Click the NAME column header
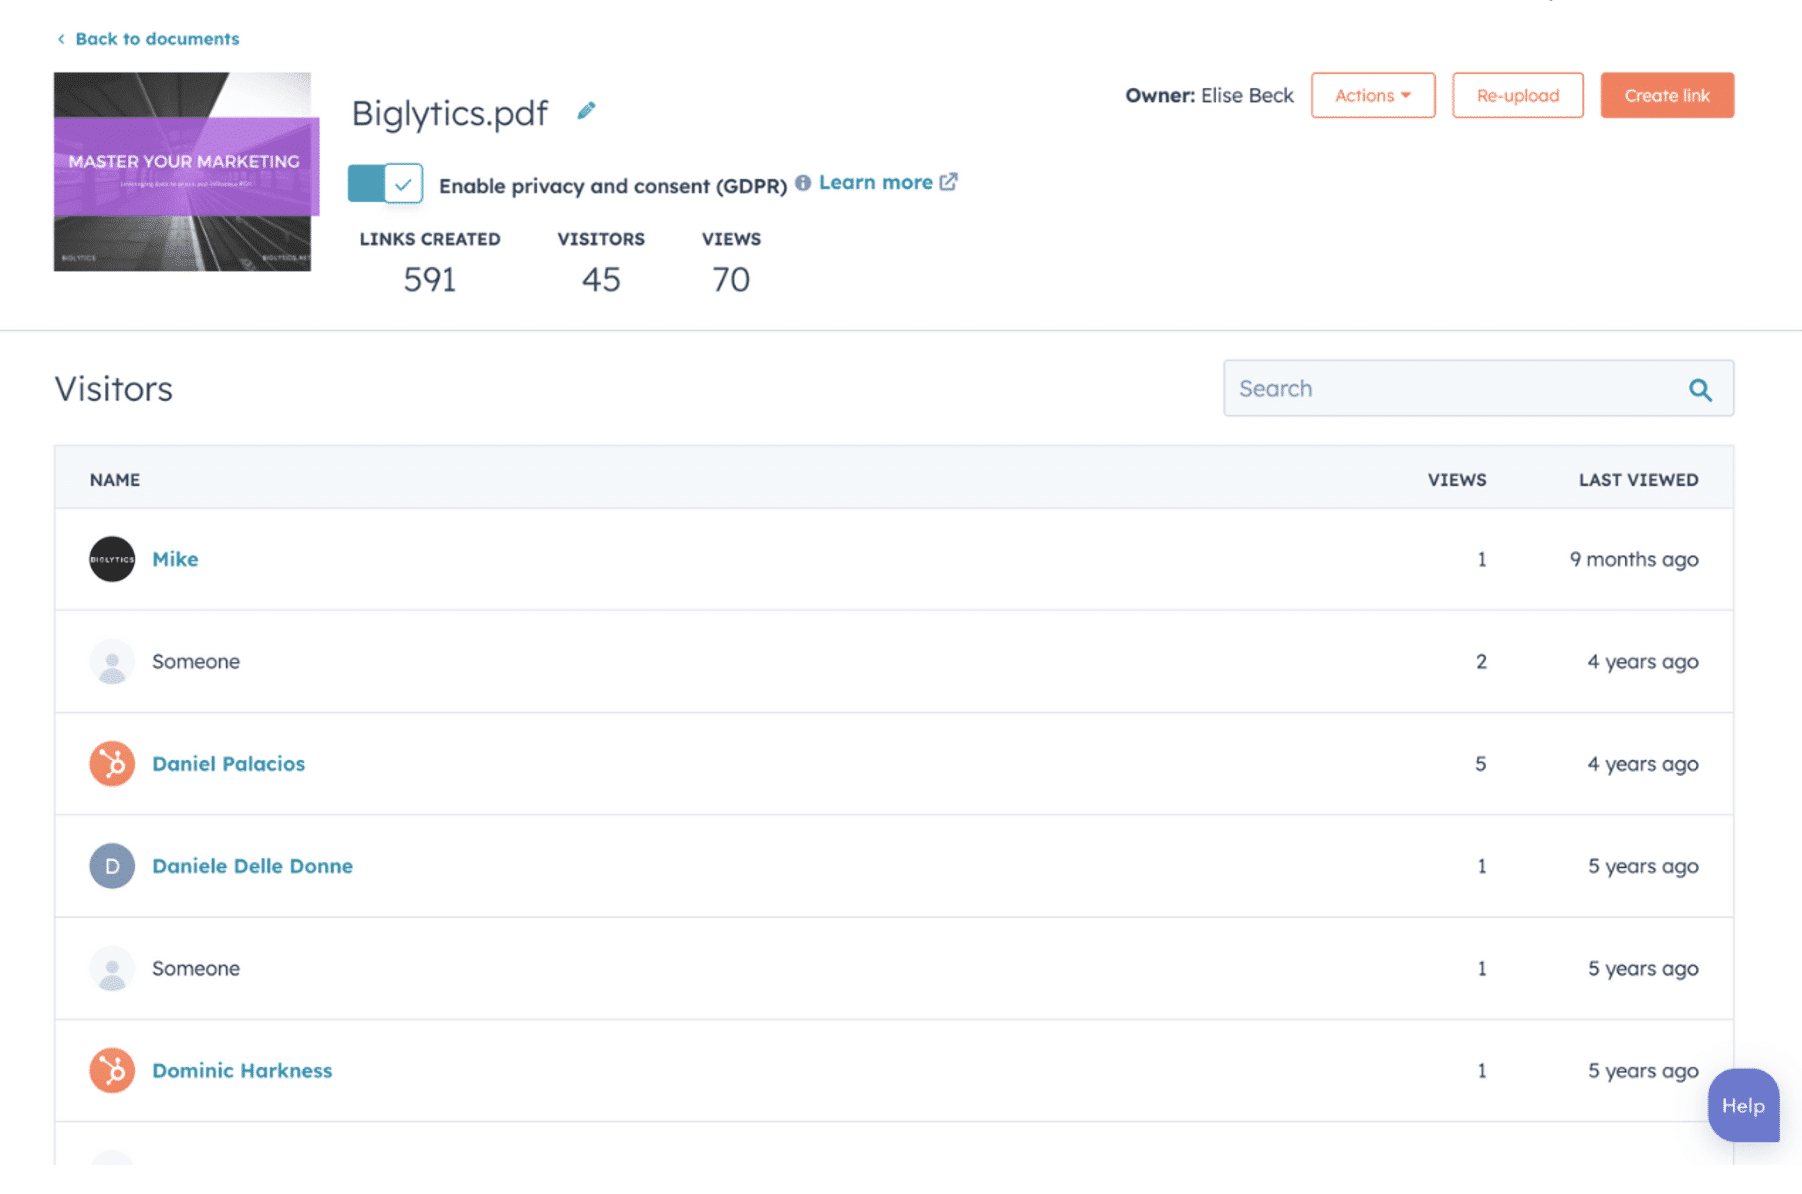This screenshot has height=1194, width=1802. click(115, 480)
